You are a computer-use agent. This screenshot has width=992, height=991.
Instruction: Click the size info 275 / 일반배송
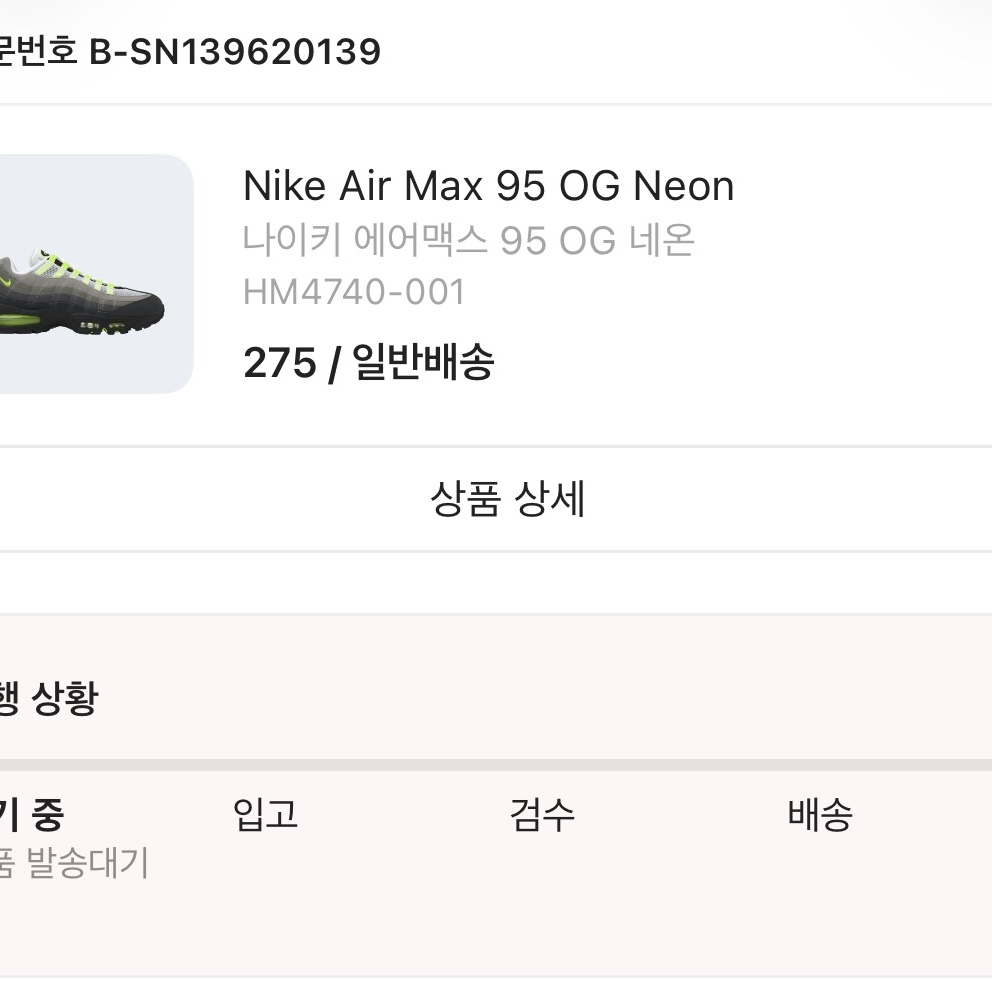point(372,364)
